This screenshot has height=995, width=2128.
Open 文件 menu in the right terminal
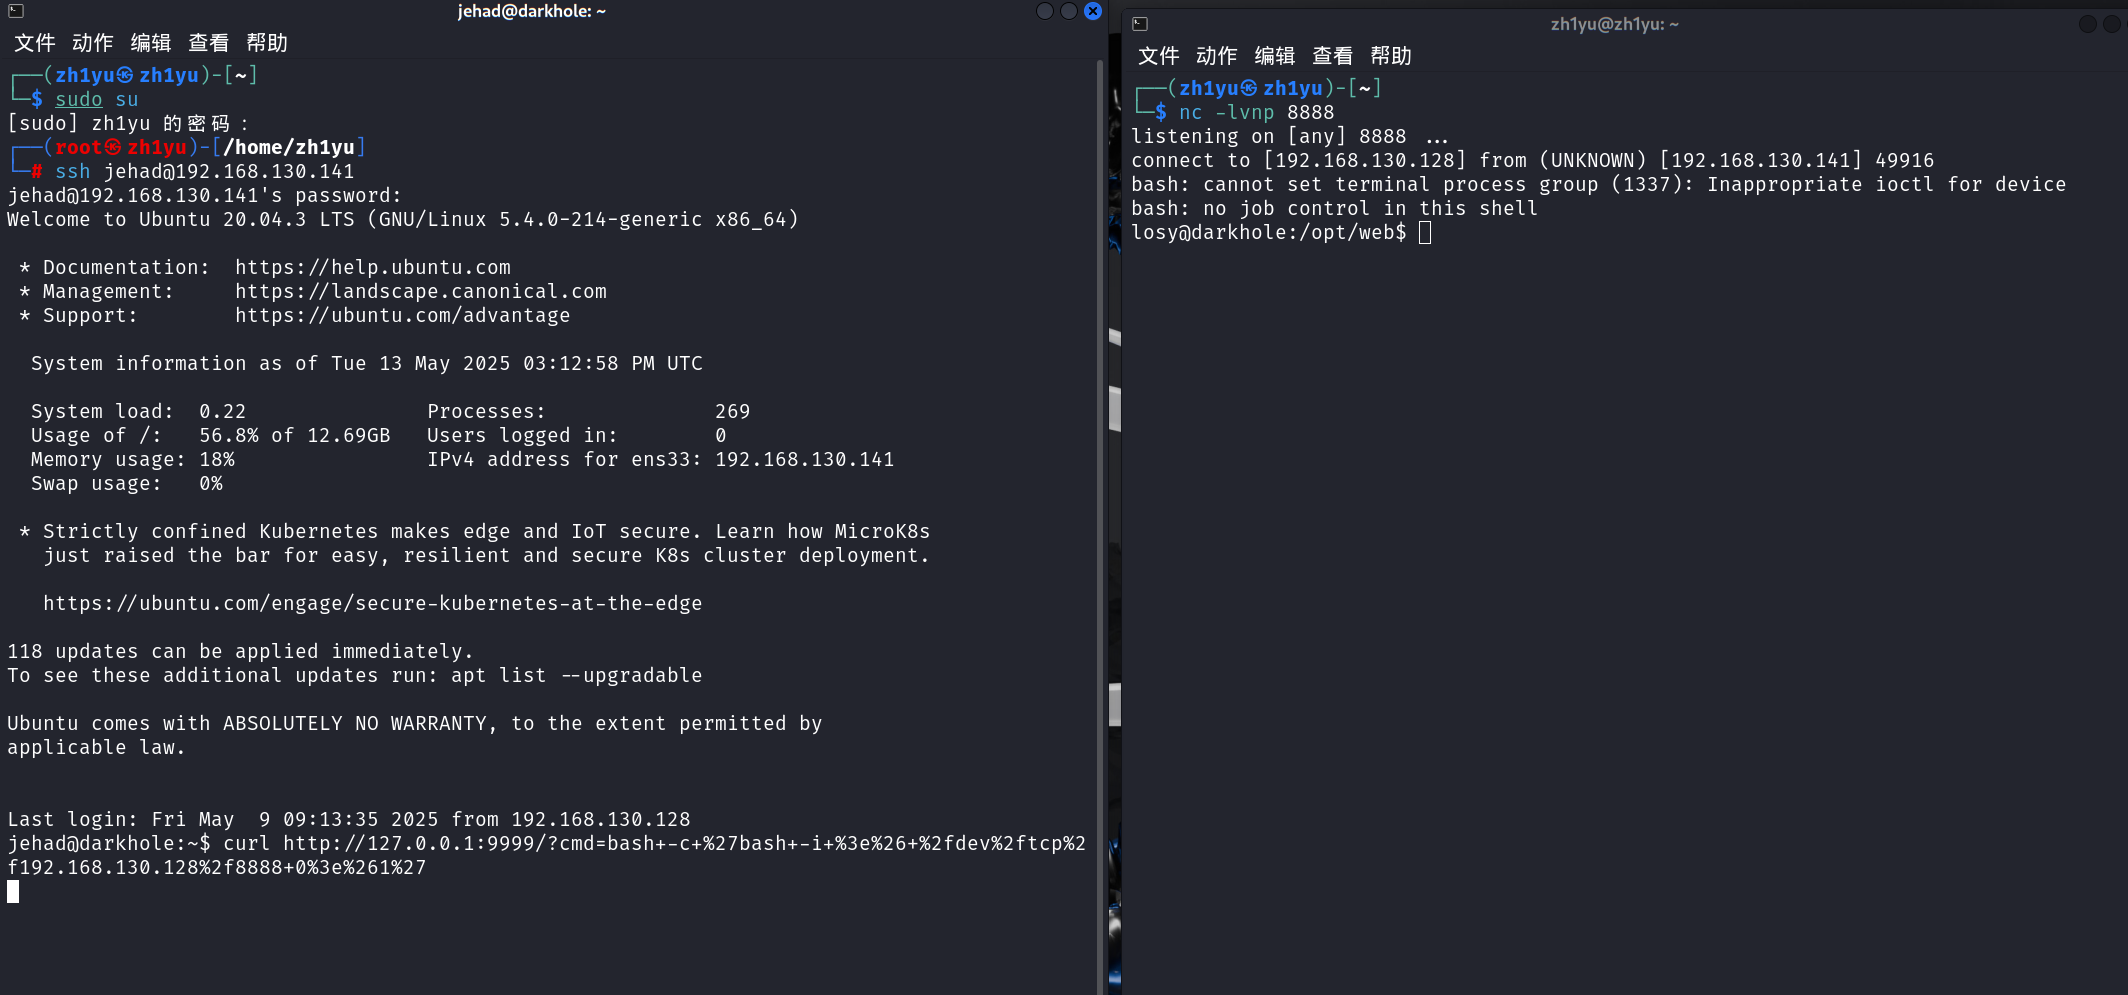coord(1158,56)
